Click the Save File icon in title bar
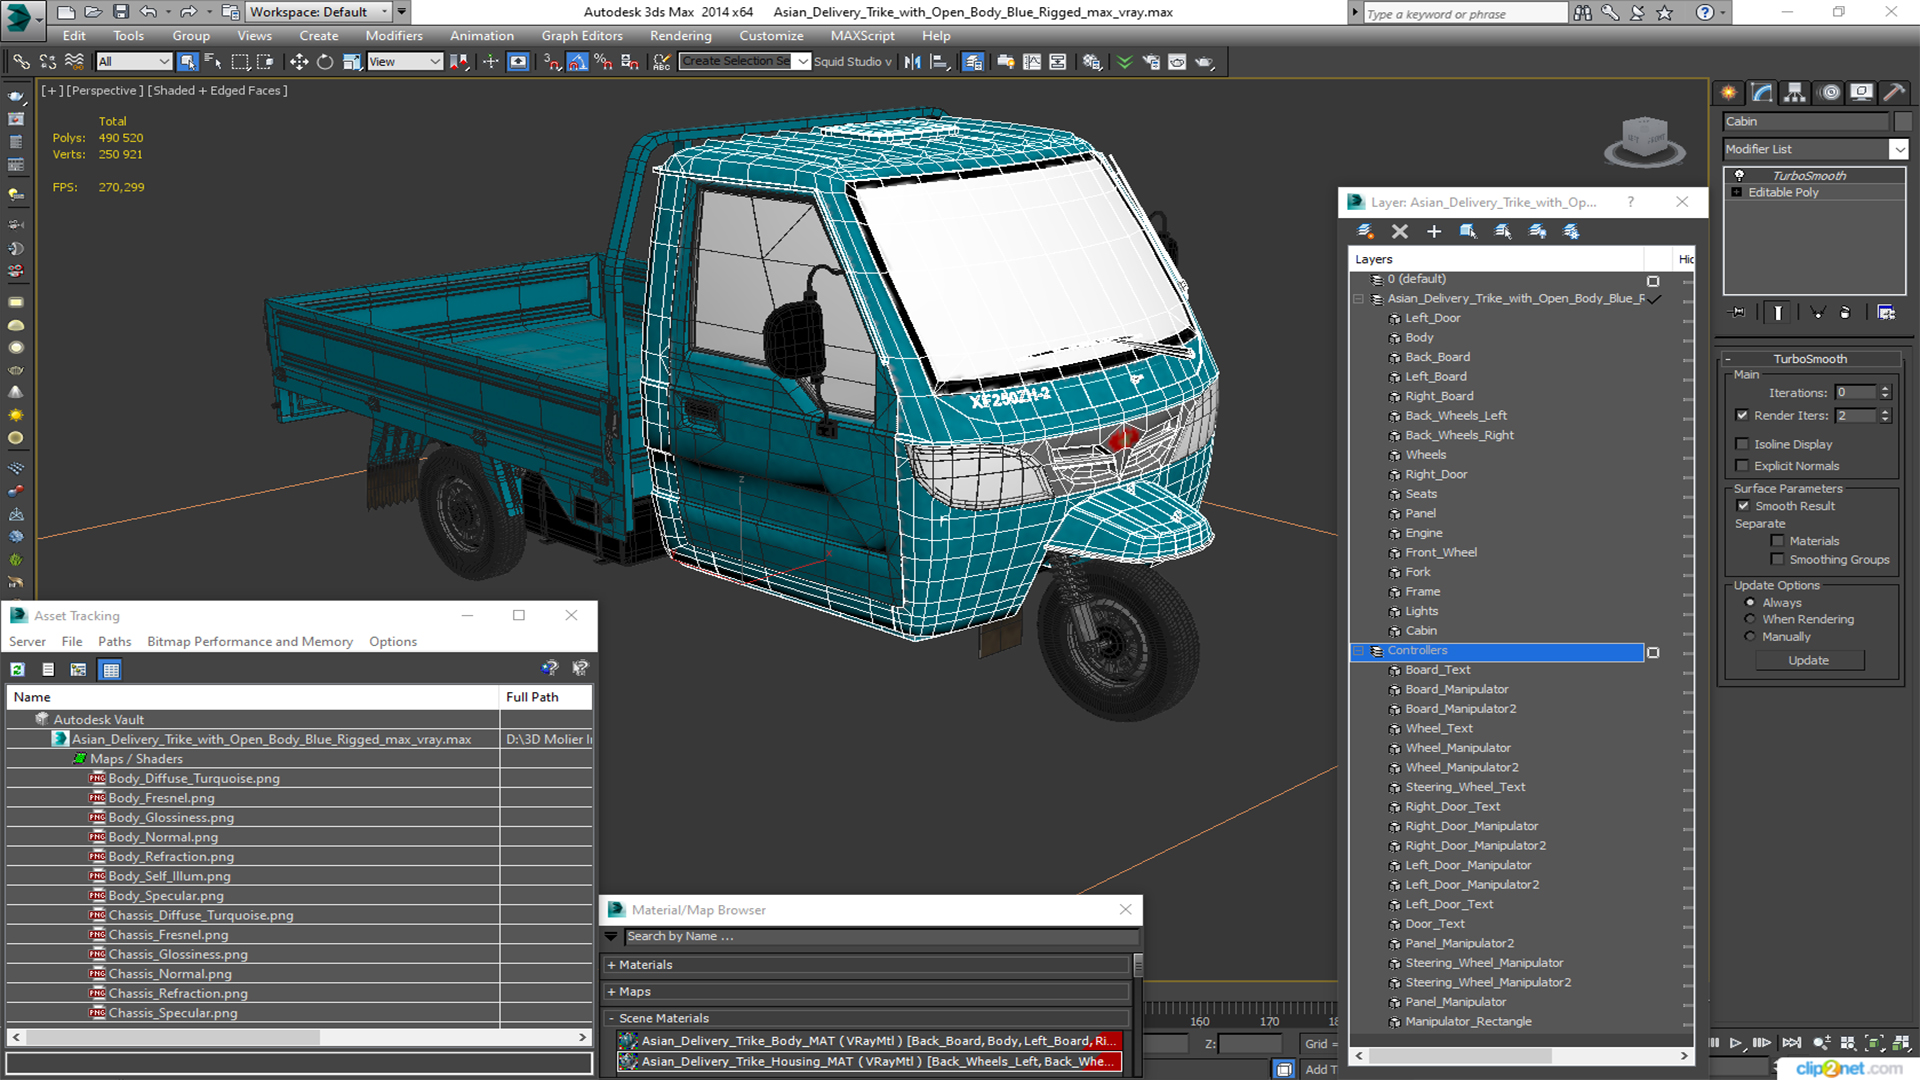This screenshot has width=1920, height=1080. 121,12
